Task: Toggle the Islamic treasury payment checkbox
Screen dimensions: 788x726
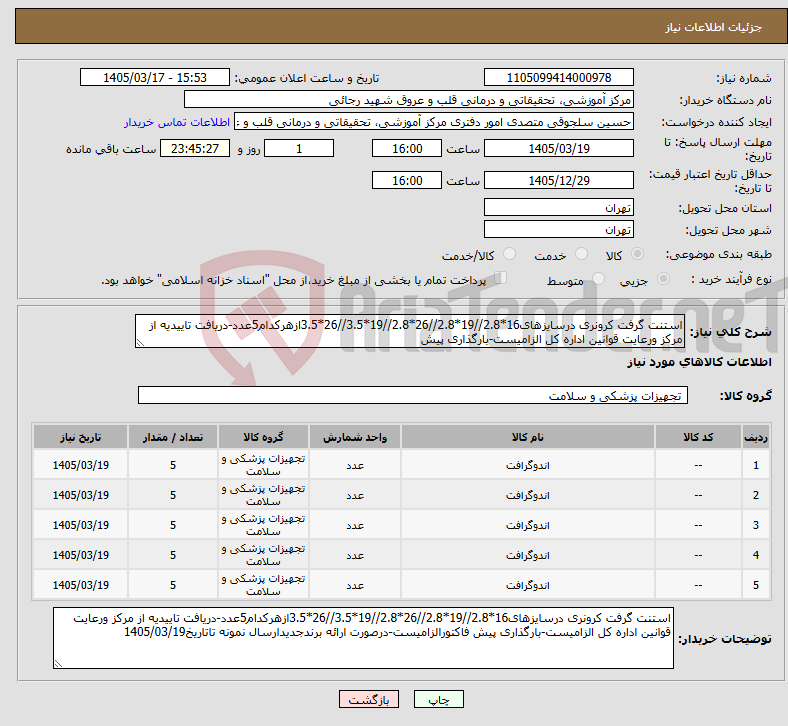Action: click(x=500, y=278)
